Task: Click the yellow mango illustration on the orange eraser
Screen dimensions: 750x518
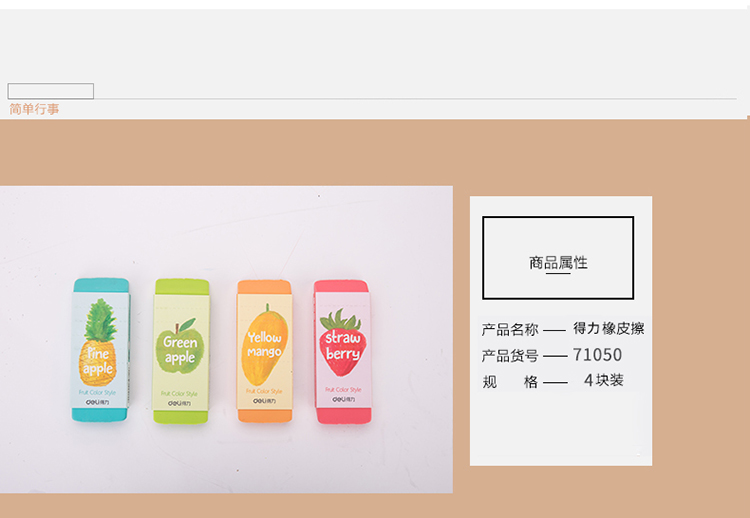Action: pos(264,344)
